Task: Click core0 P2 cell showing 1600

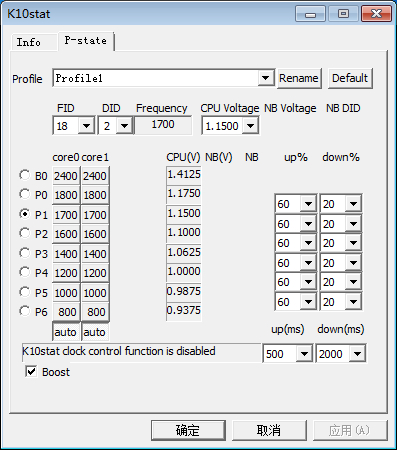Action: pyautogui.click(x=66, y=234)
